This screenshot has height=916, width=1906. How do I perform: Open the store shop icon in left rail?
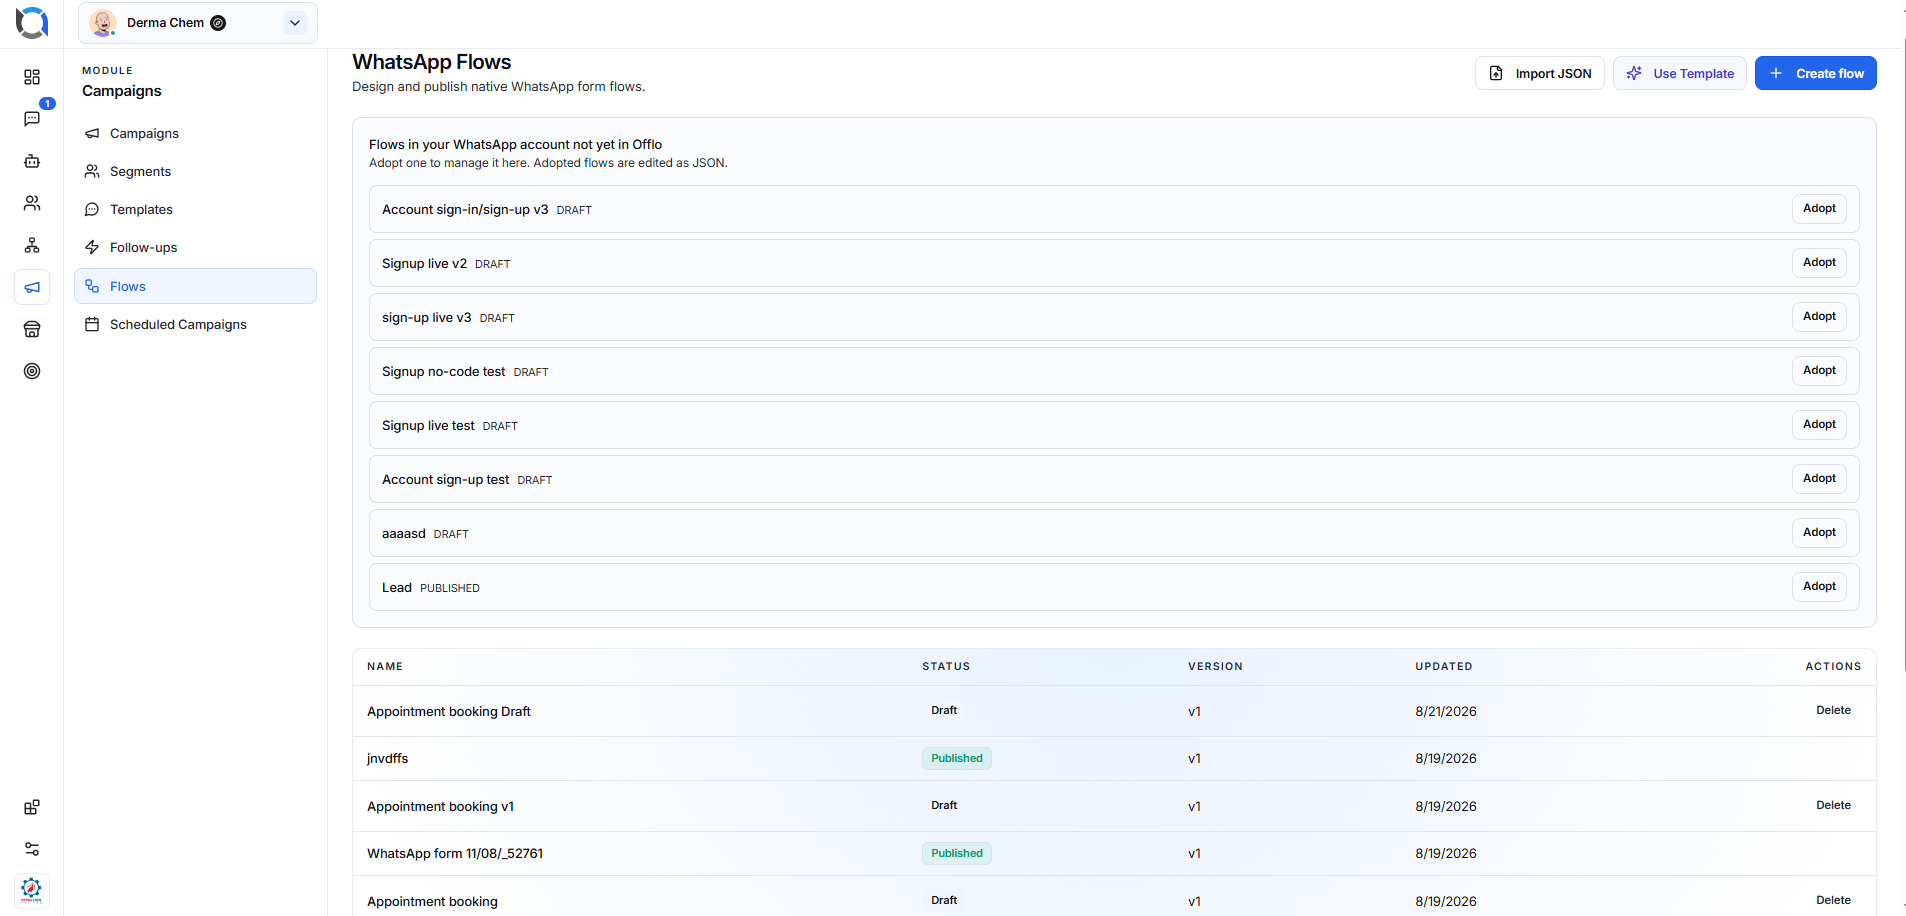pyautogui.click(x=32, y=329)
